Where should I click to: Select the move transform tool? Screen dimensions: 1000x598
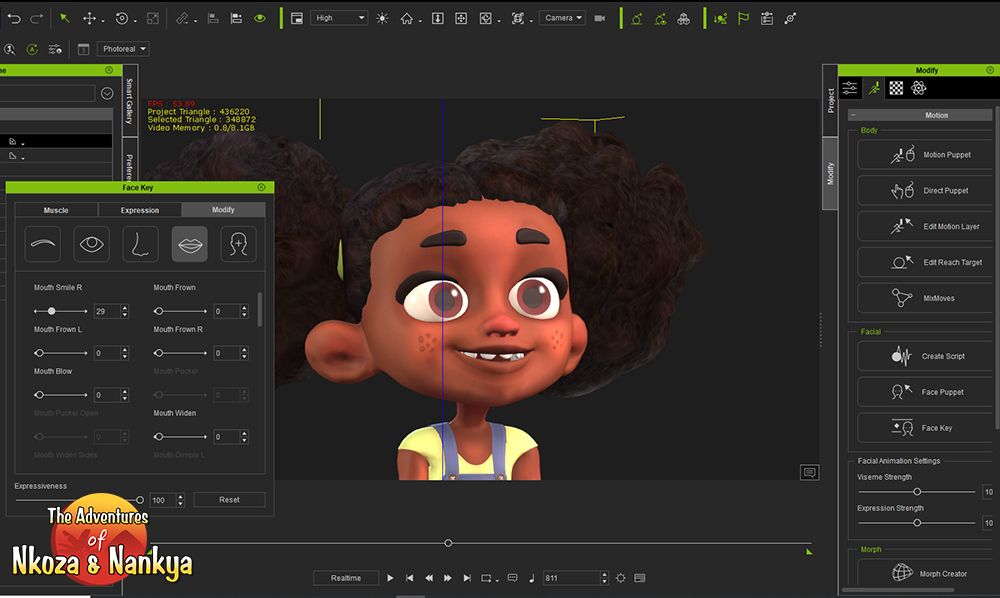90,18
